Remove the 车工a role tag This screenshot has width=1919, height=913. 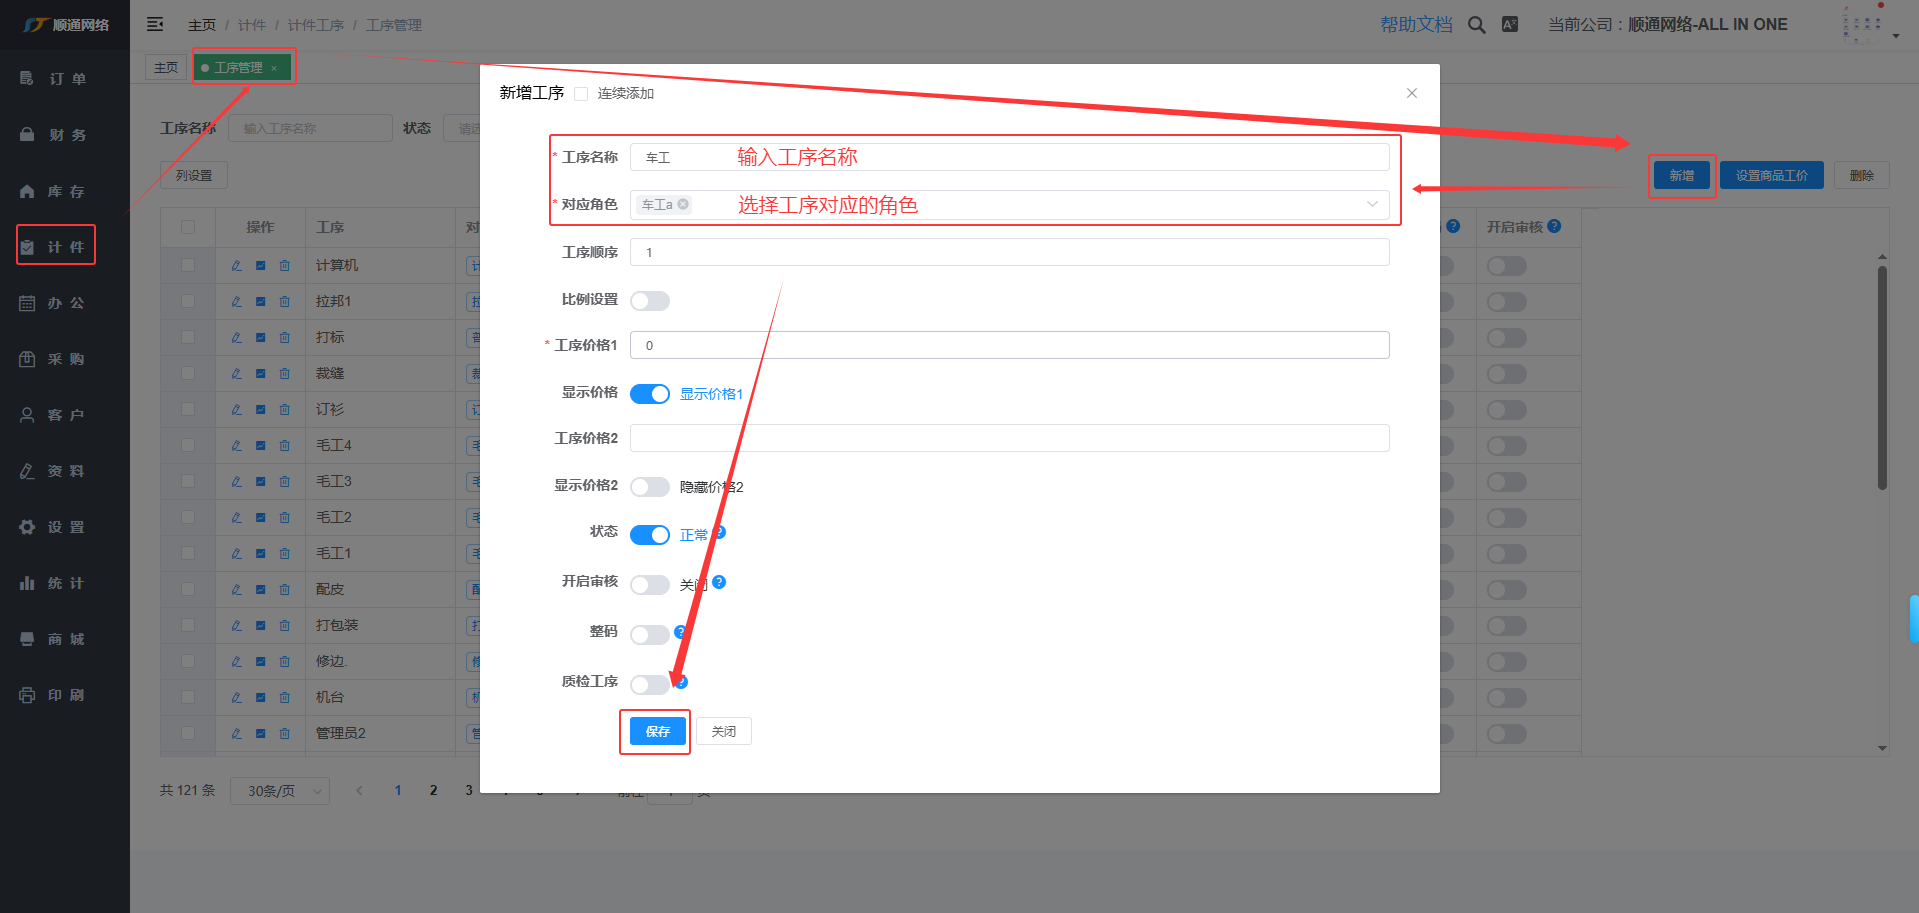pyautogui.click(x=684, y=204)
